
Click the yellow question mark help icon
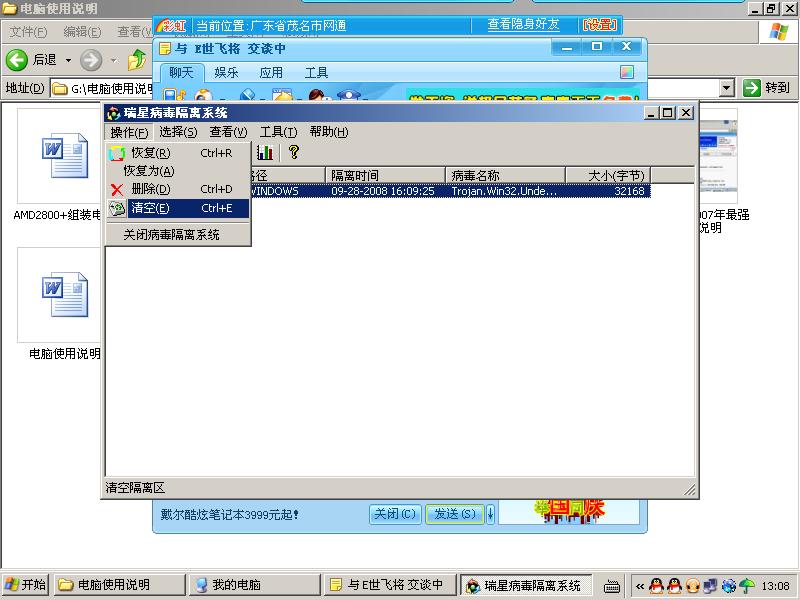293,152
